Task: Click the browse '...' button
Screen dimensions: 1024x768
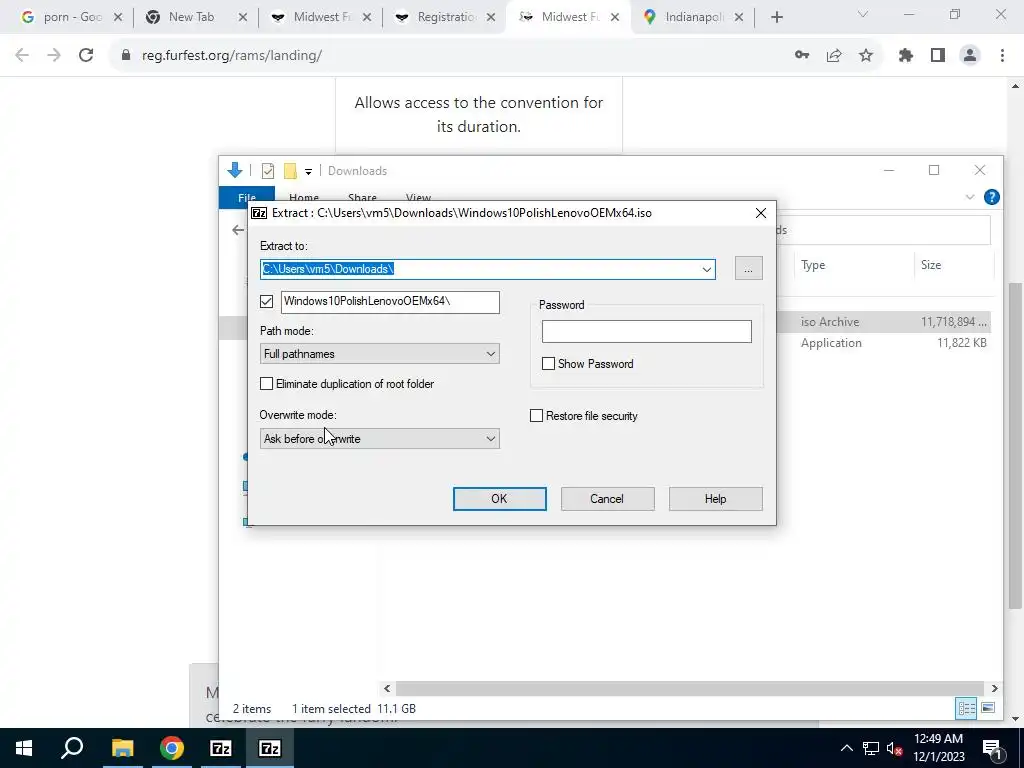Action: 748,268
